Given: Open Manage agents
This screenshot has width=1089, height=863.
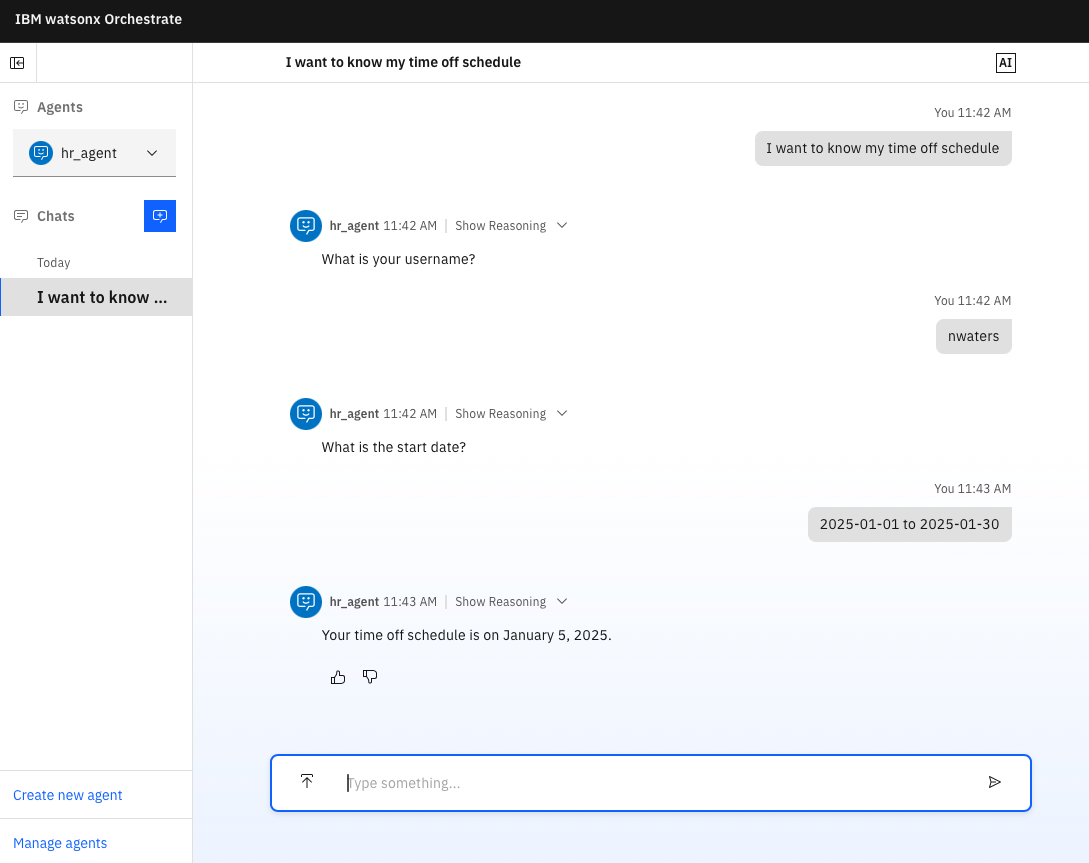Looking at the screenshot, I should (x=60, y=843).
